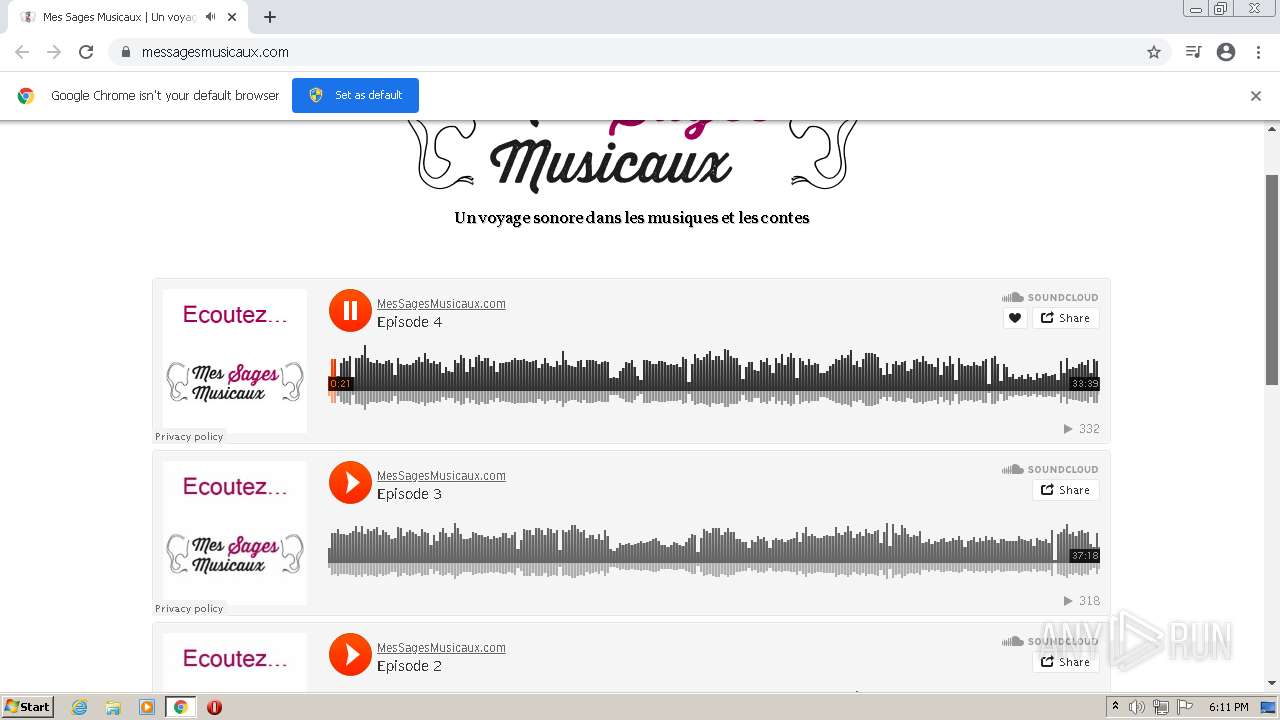1280x720 pixels.
Task: View site information lock icon
Action: point(126,52)
